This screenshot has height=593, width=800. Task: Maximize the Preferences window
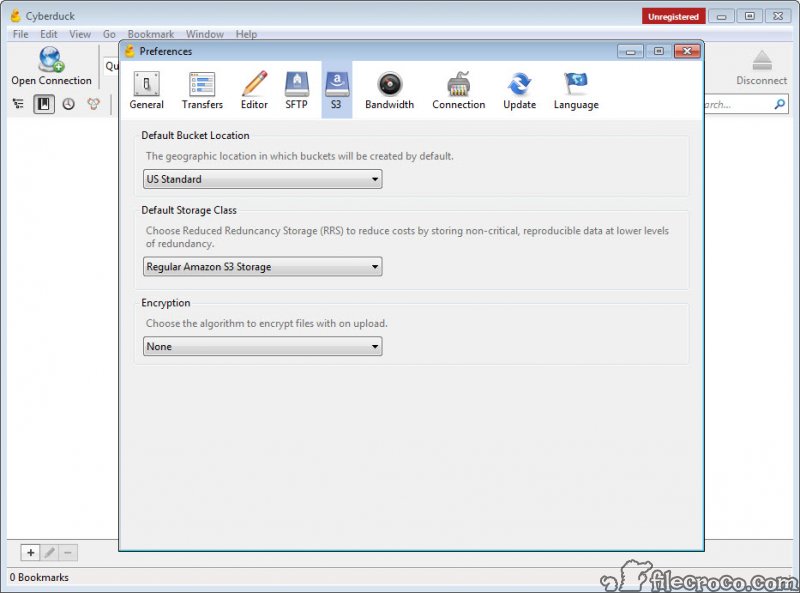point(659,51)
